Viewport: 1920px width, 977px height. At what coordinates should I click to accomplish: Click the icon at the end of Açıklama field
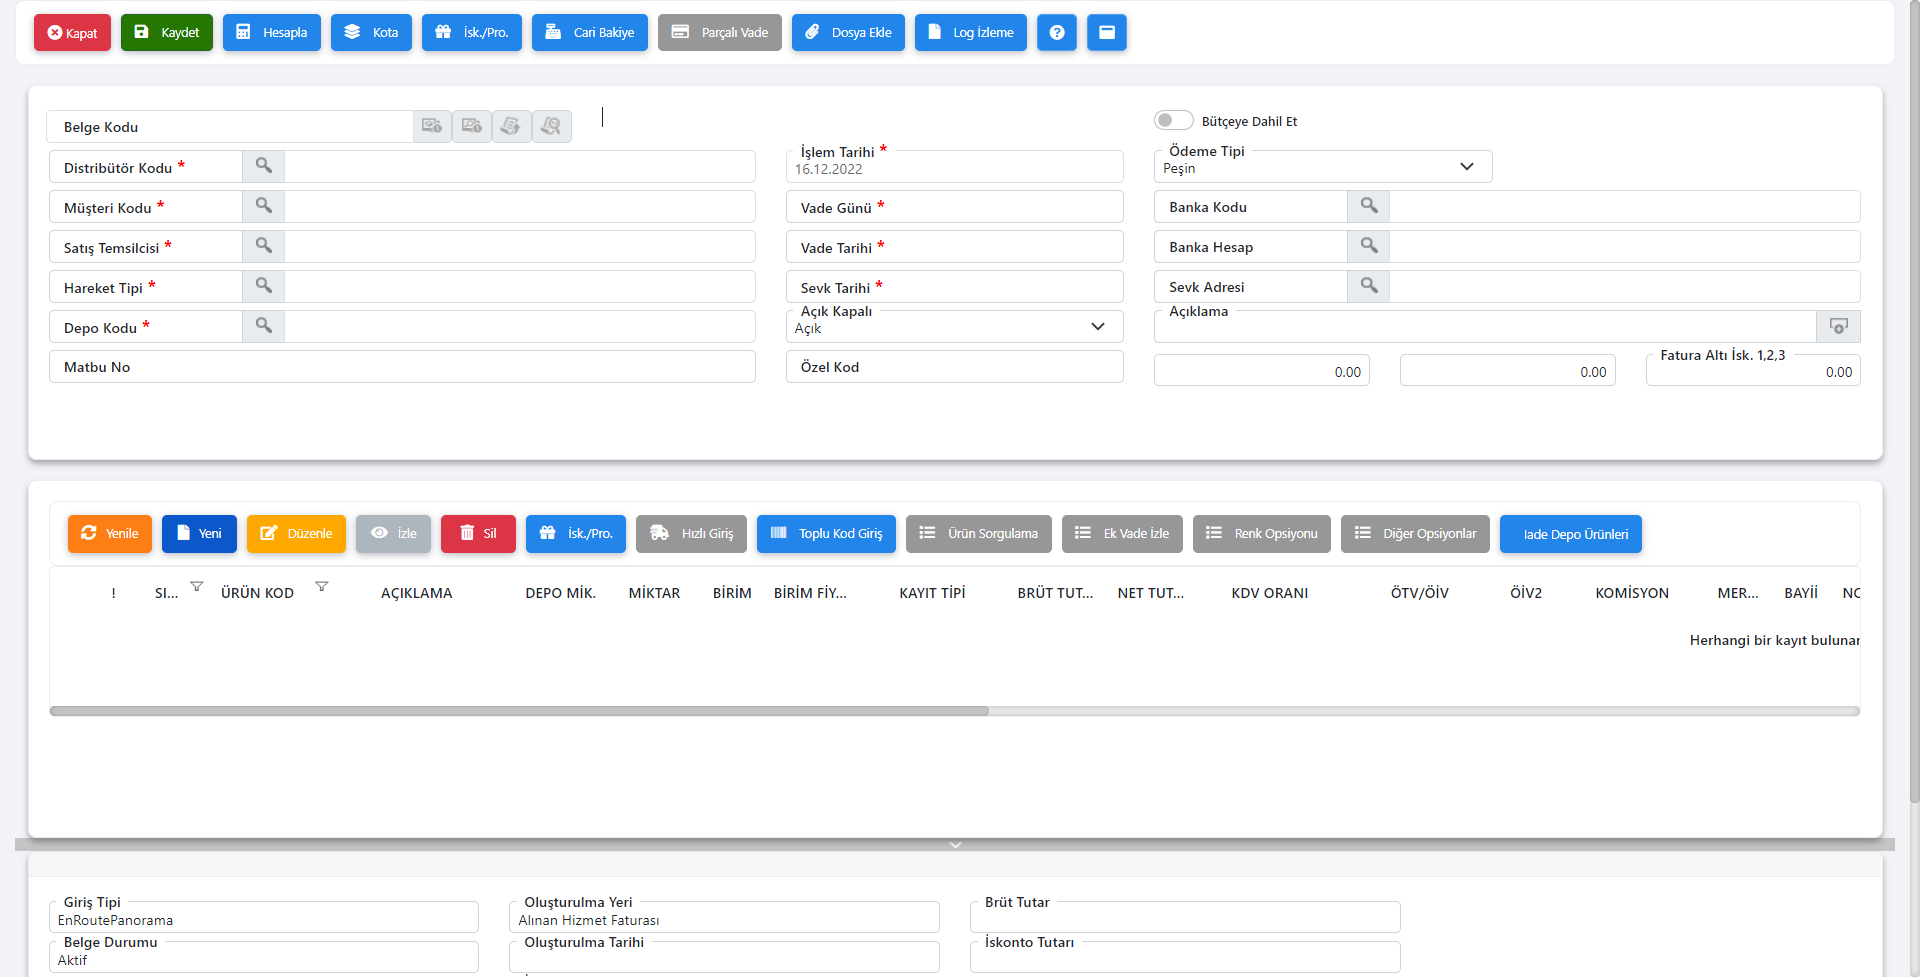(1838, 326)
